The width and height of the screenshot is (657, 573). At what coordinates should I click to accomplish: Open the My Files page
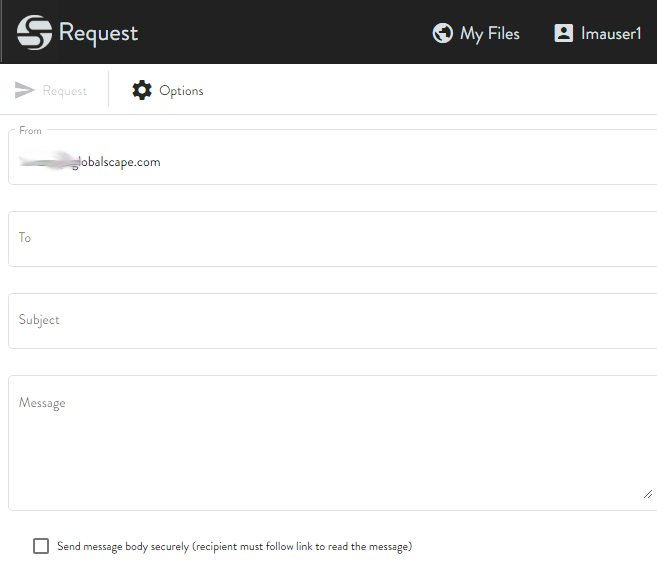click(x=489, y=33)
